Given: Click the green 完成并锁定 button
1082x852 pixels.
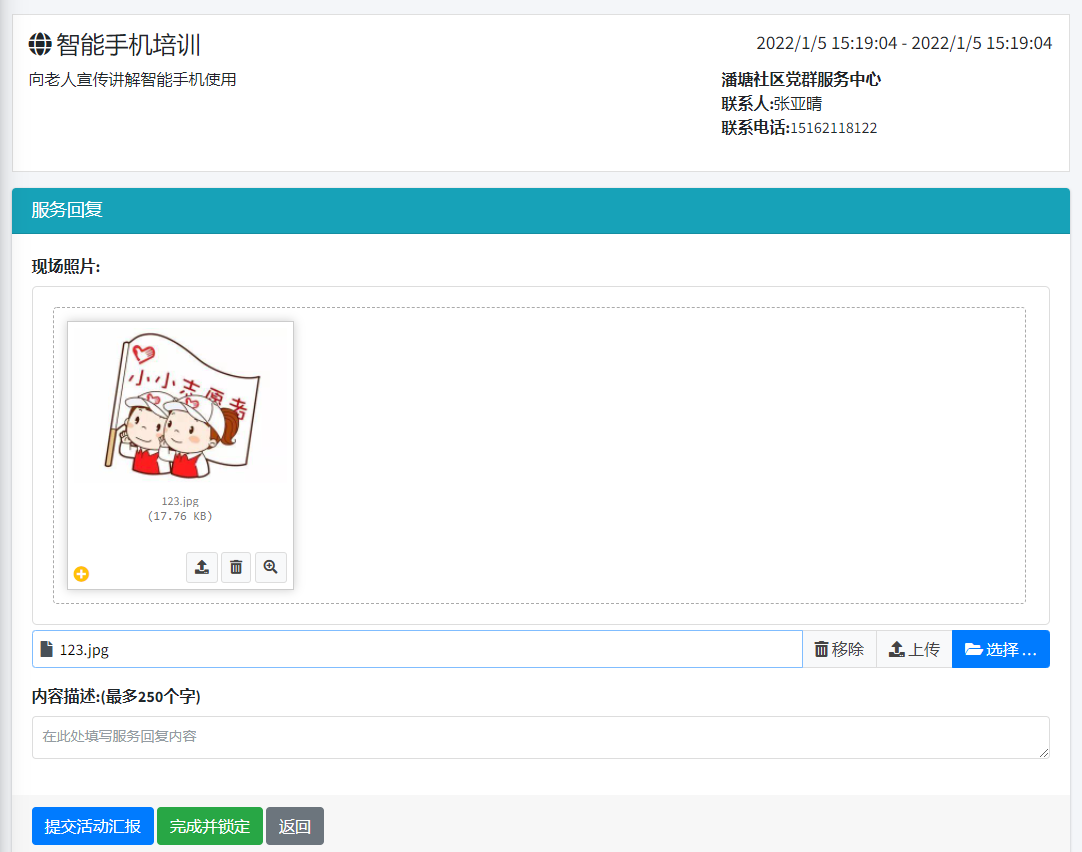Looking at the screenshot, I should click(x=210, y=826).
